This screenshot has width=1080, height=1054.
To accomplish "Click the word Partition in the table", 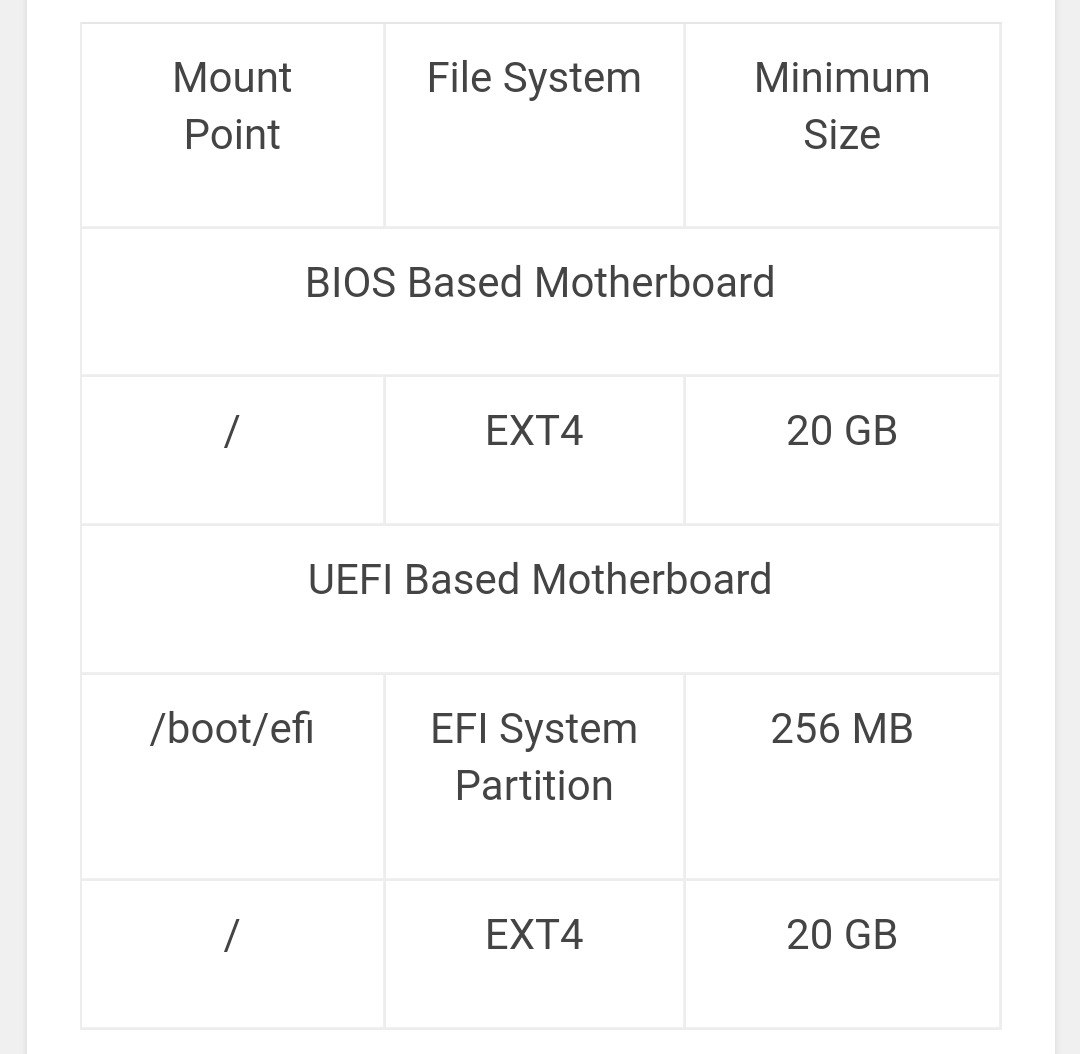I will (534, 786).
